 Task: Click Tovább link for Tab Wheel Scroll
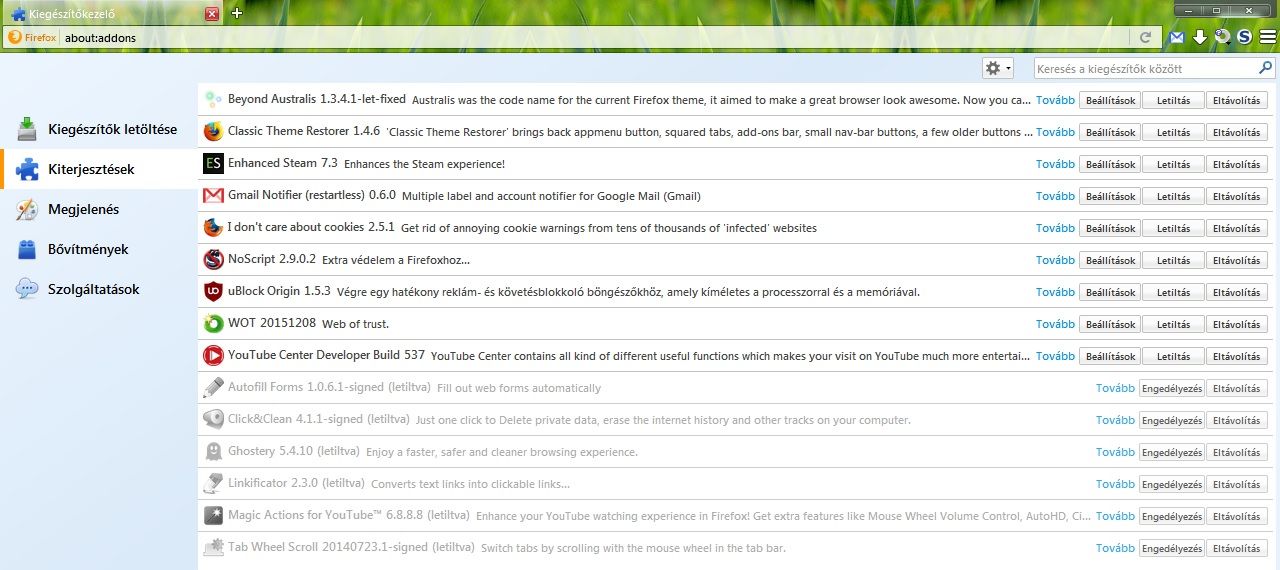[1115, 548]
